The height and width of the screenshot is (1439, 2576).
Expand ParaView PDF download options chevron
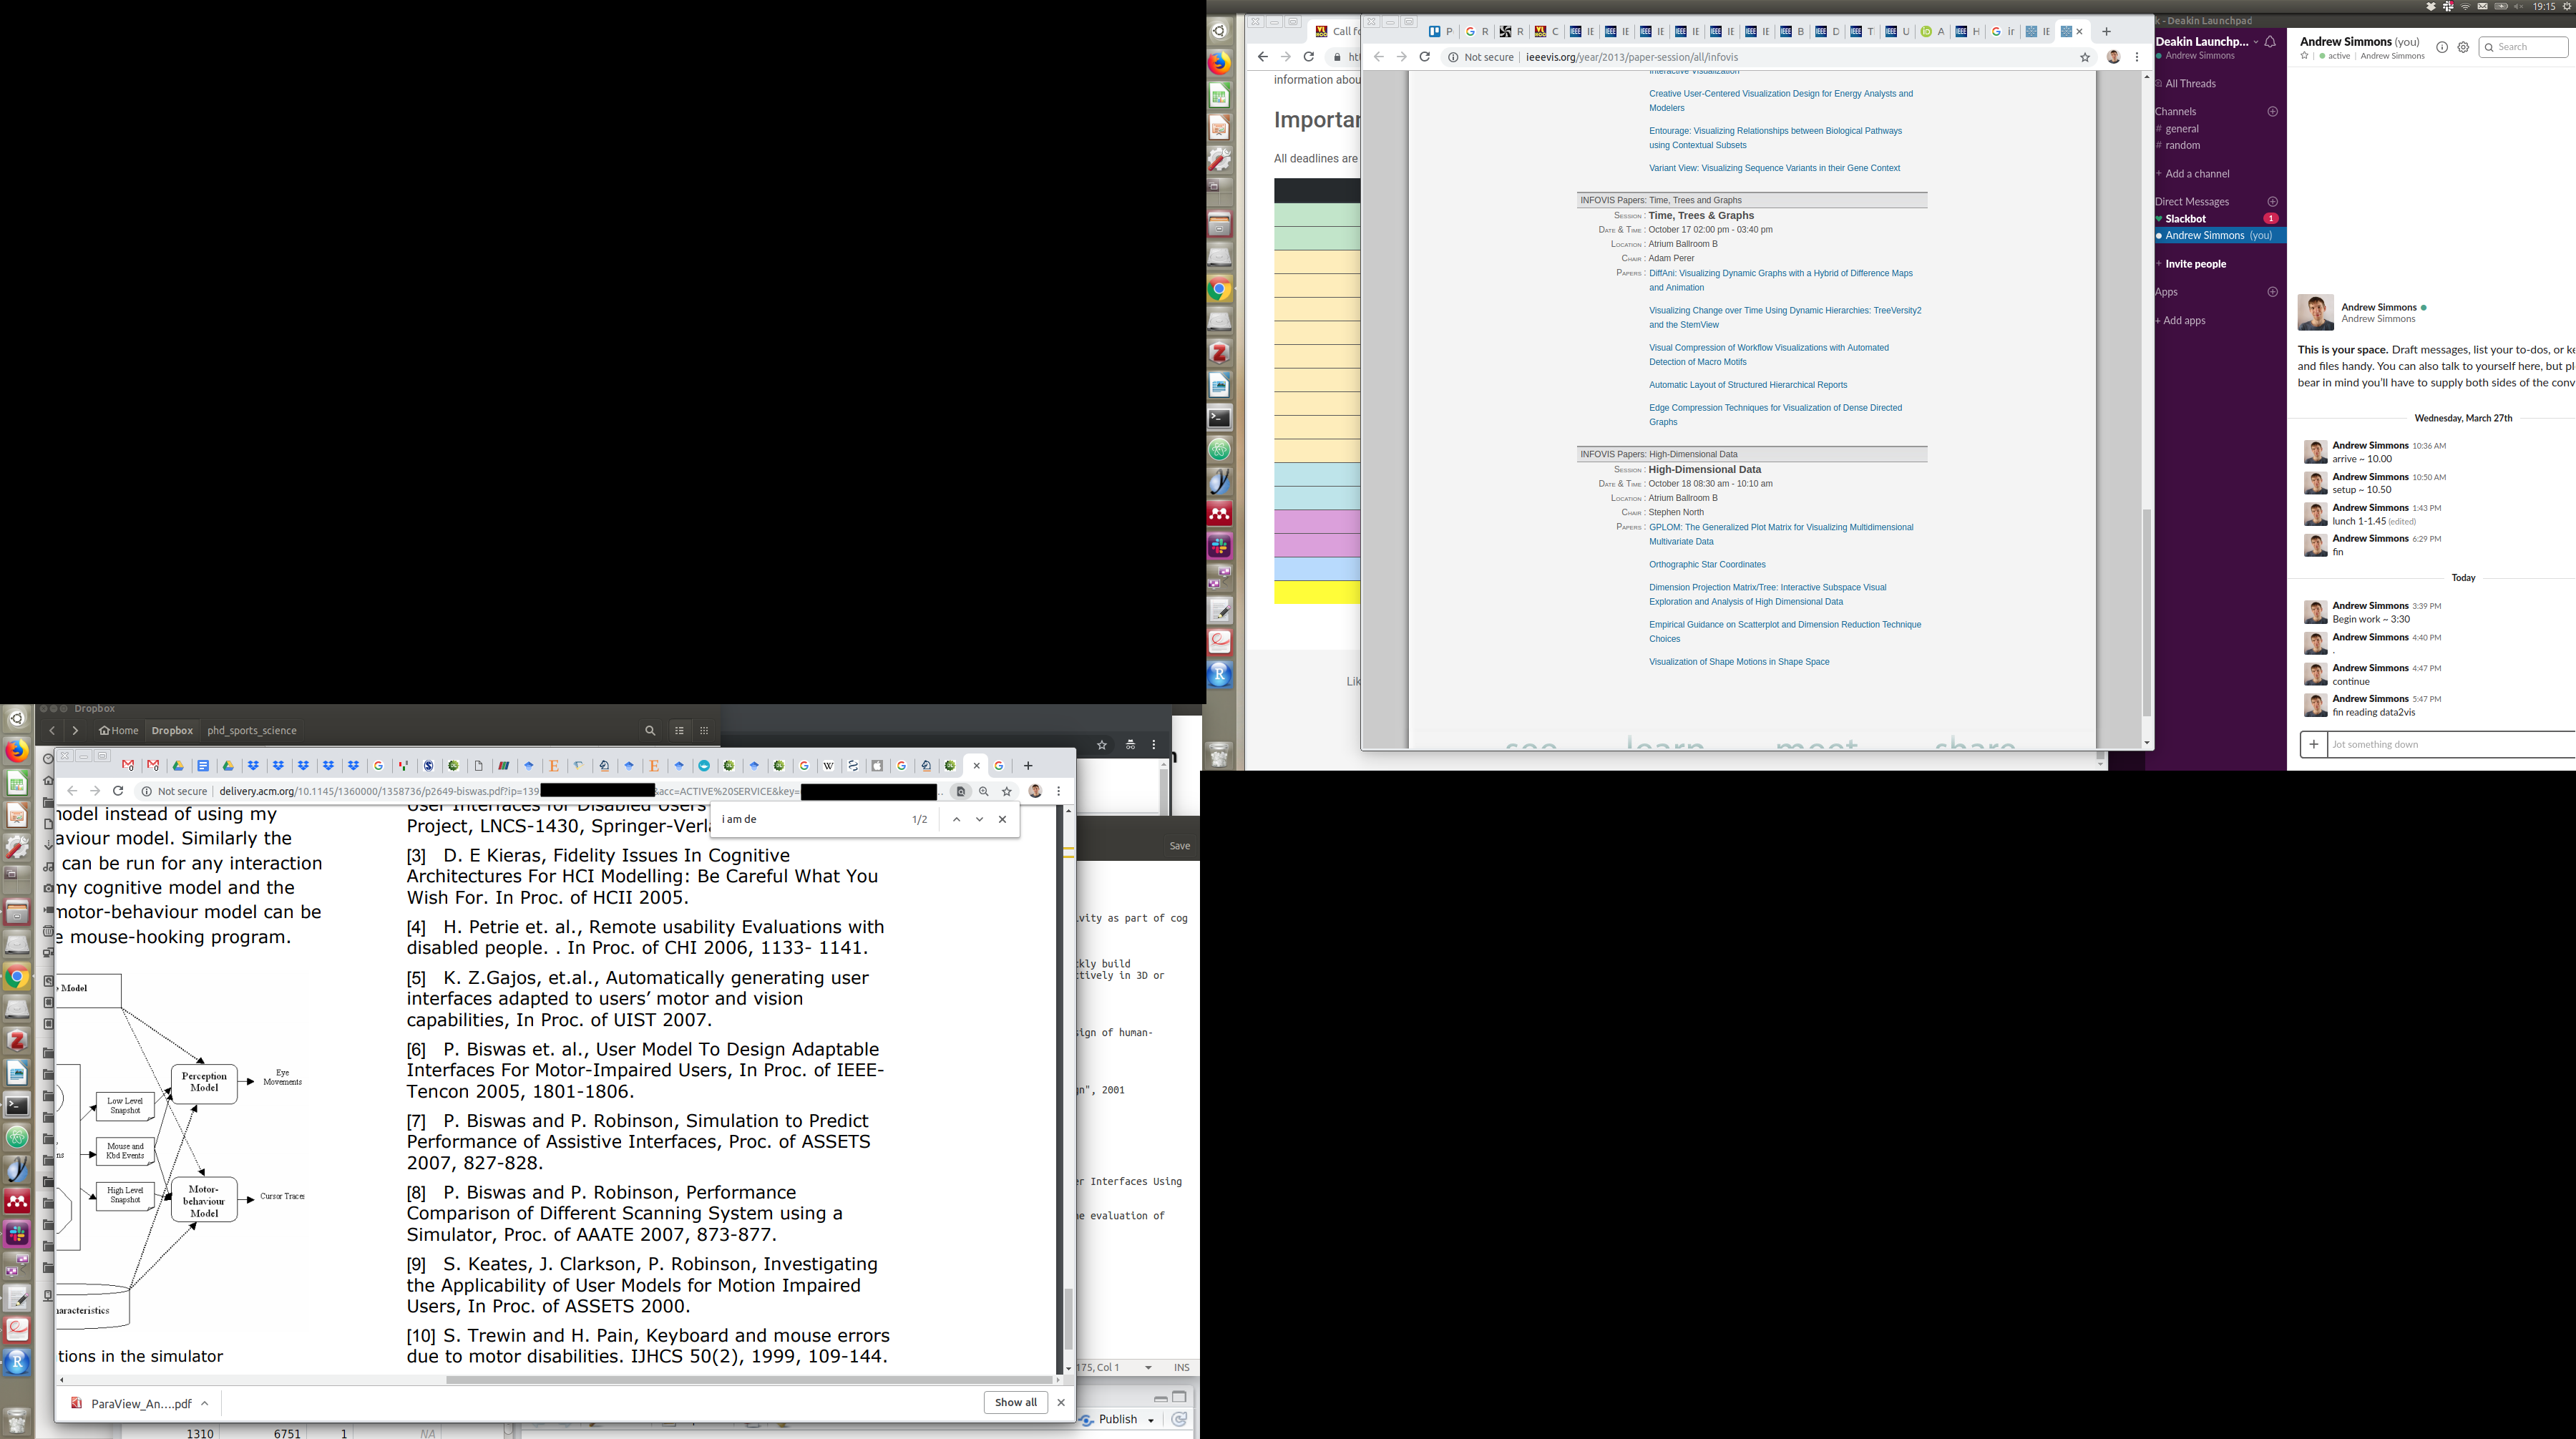[205, 1403]
